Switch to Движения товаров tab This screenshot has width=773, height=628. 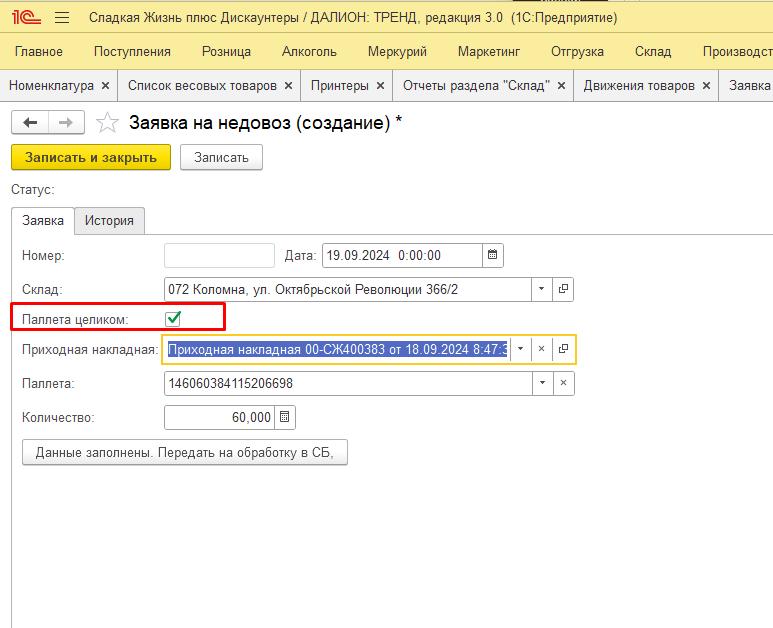639,86
